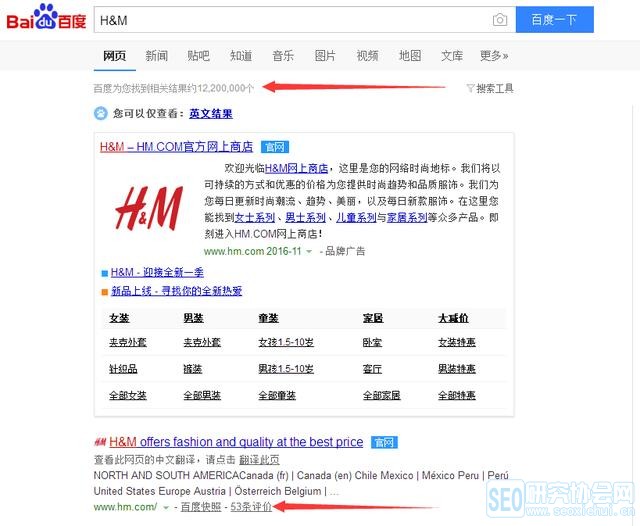The height and width of the screenshot is (526, 640).
Task: Open the 全部特惠 link
Action: tap(457, 395)
